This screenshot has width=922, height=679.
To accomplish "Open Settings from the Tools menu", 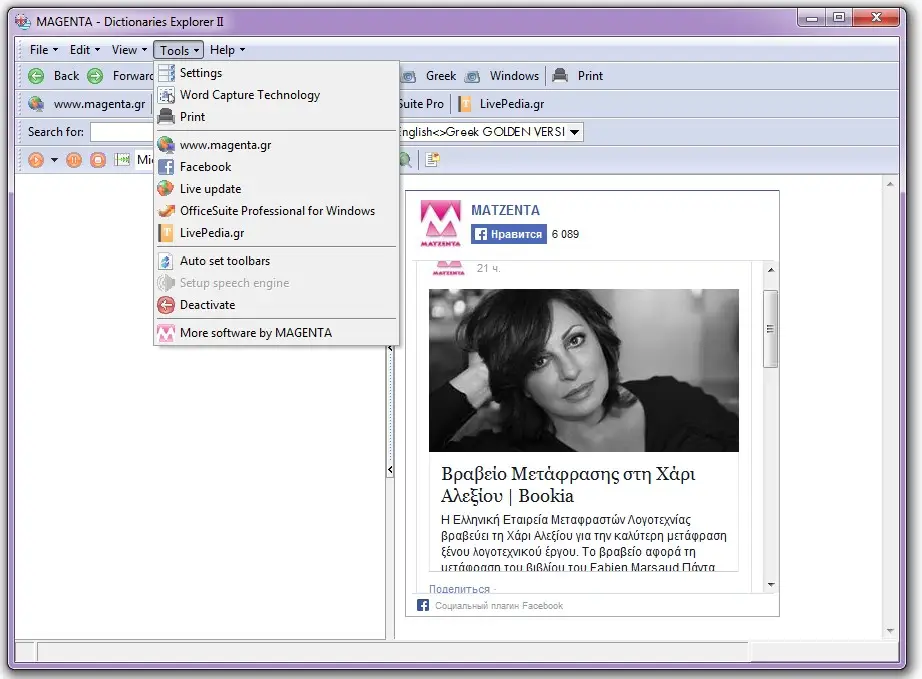I will pos(200,72).
